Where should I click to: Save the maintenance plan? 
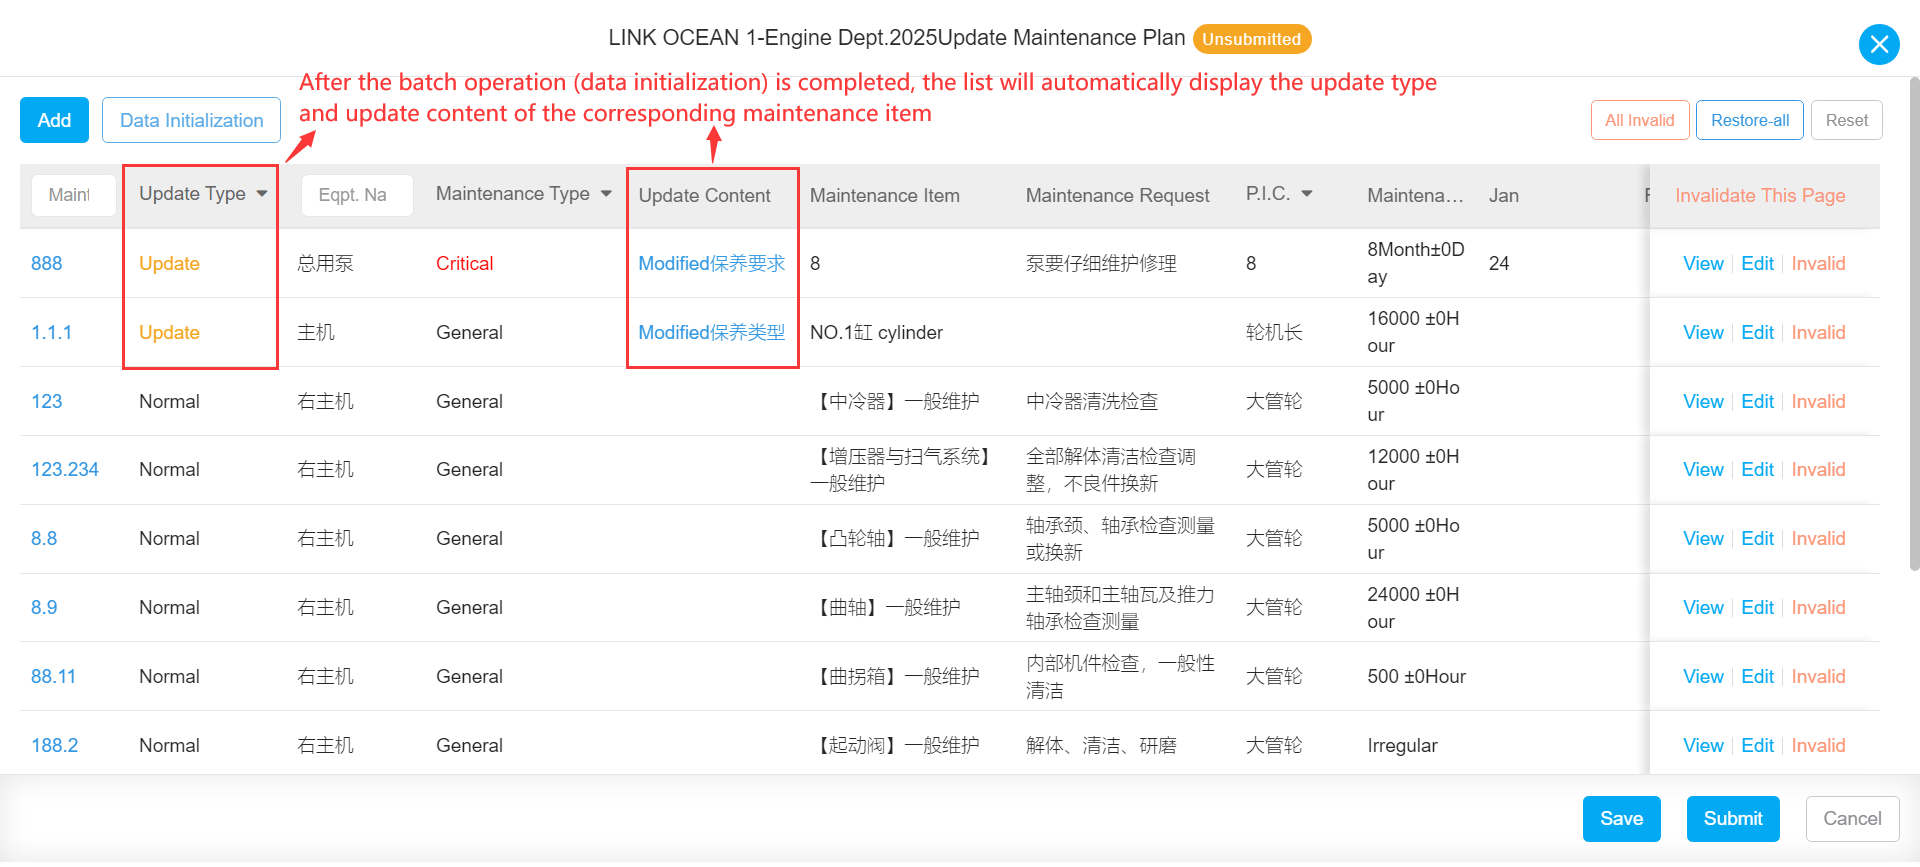(1621, 819)
